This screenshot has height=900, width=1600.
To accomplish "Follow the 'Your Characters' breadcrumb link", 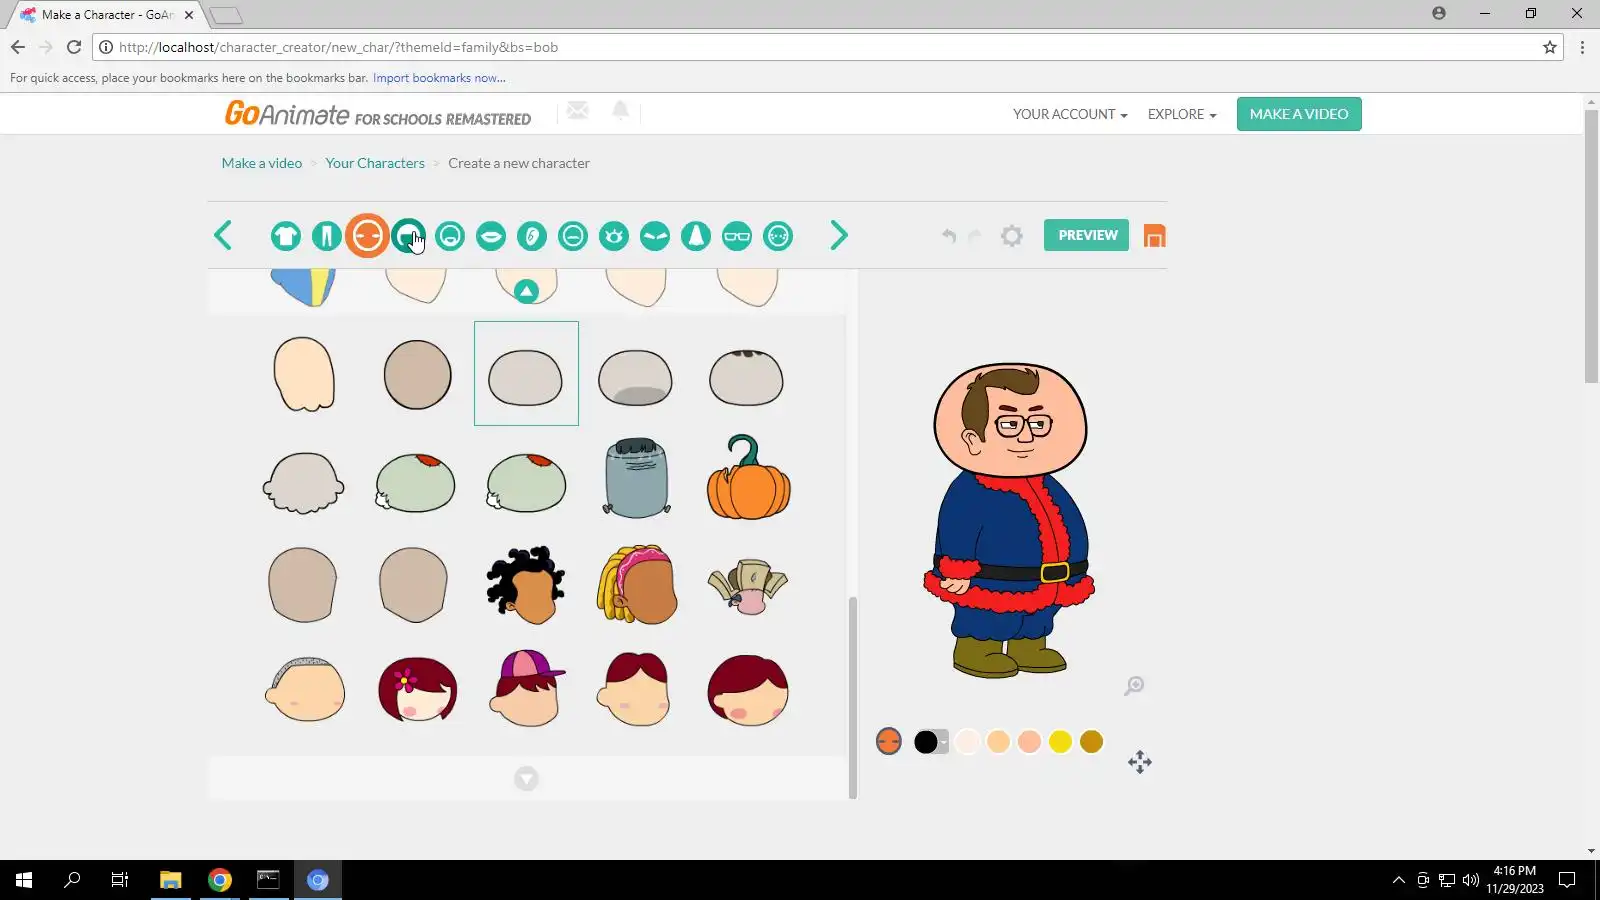I will pyautogui.click(x=375, y=163).
